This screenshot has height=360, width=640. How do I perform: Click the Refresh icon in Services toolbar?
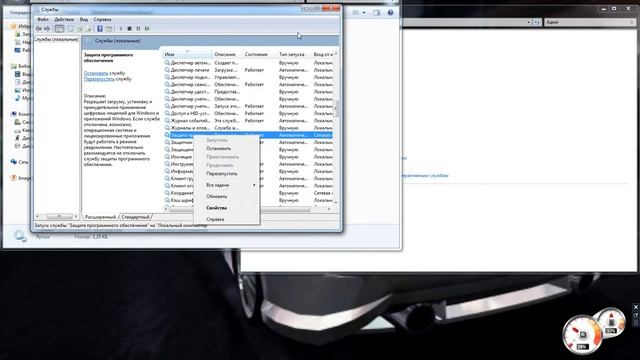(80, 29)
